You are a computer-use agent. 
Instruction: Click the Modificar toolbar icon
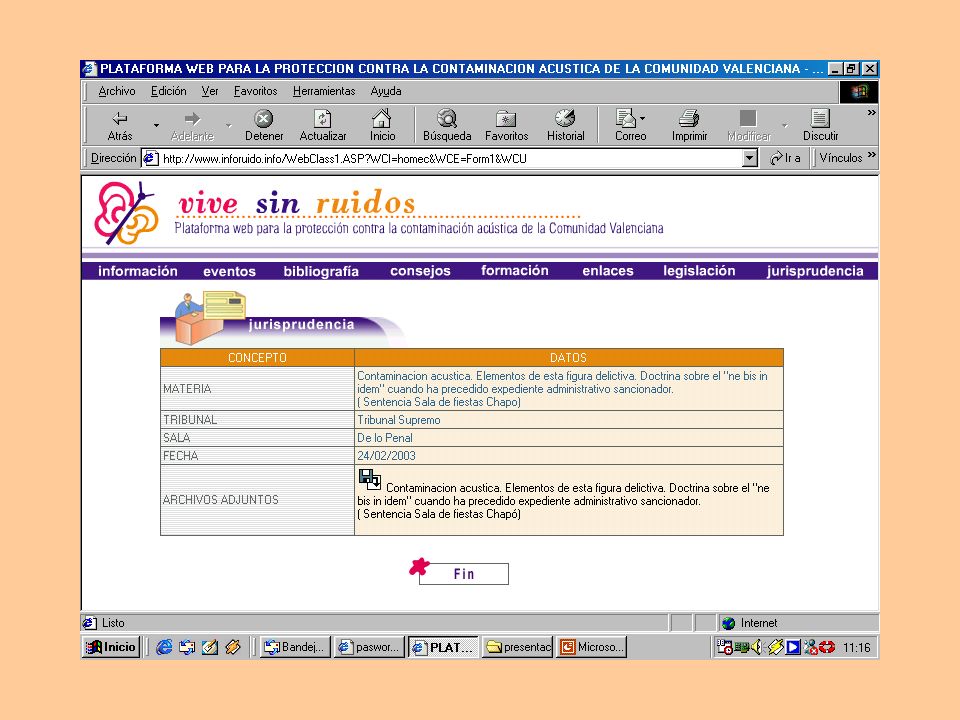[x=748, y=126]
